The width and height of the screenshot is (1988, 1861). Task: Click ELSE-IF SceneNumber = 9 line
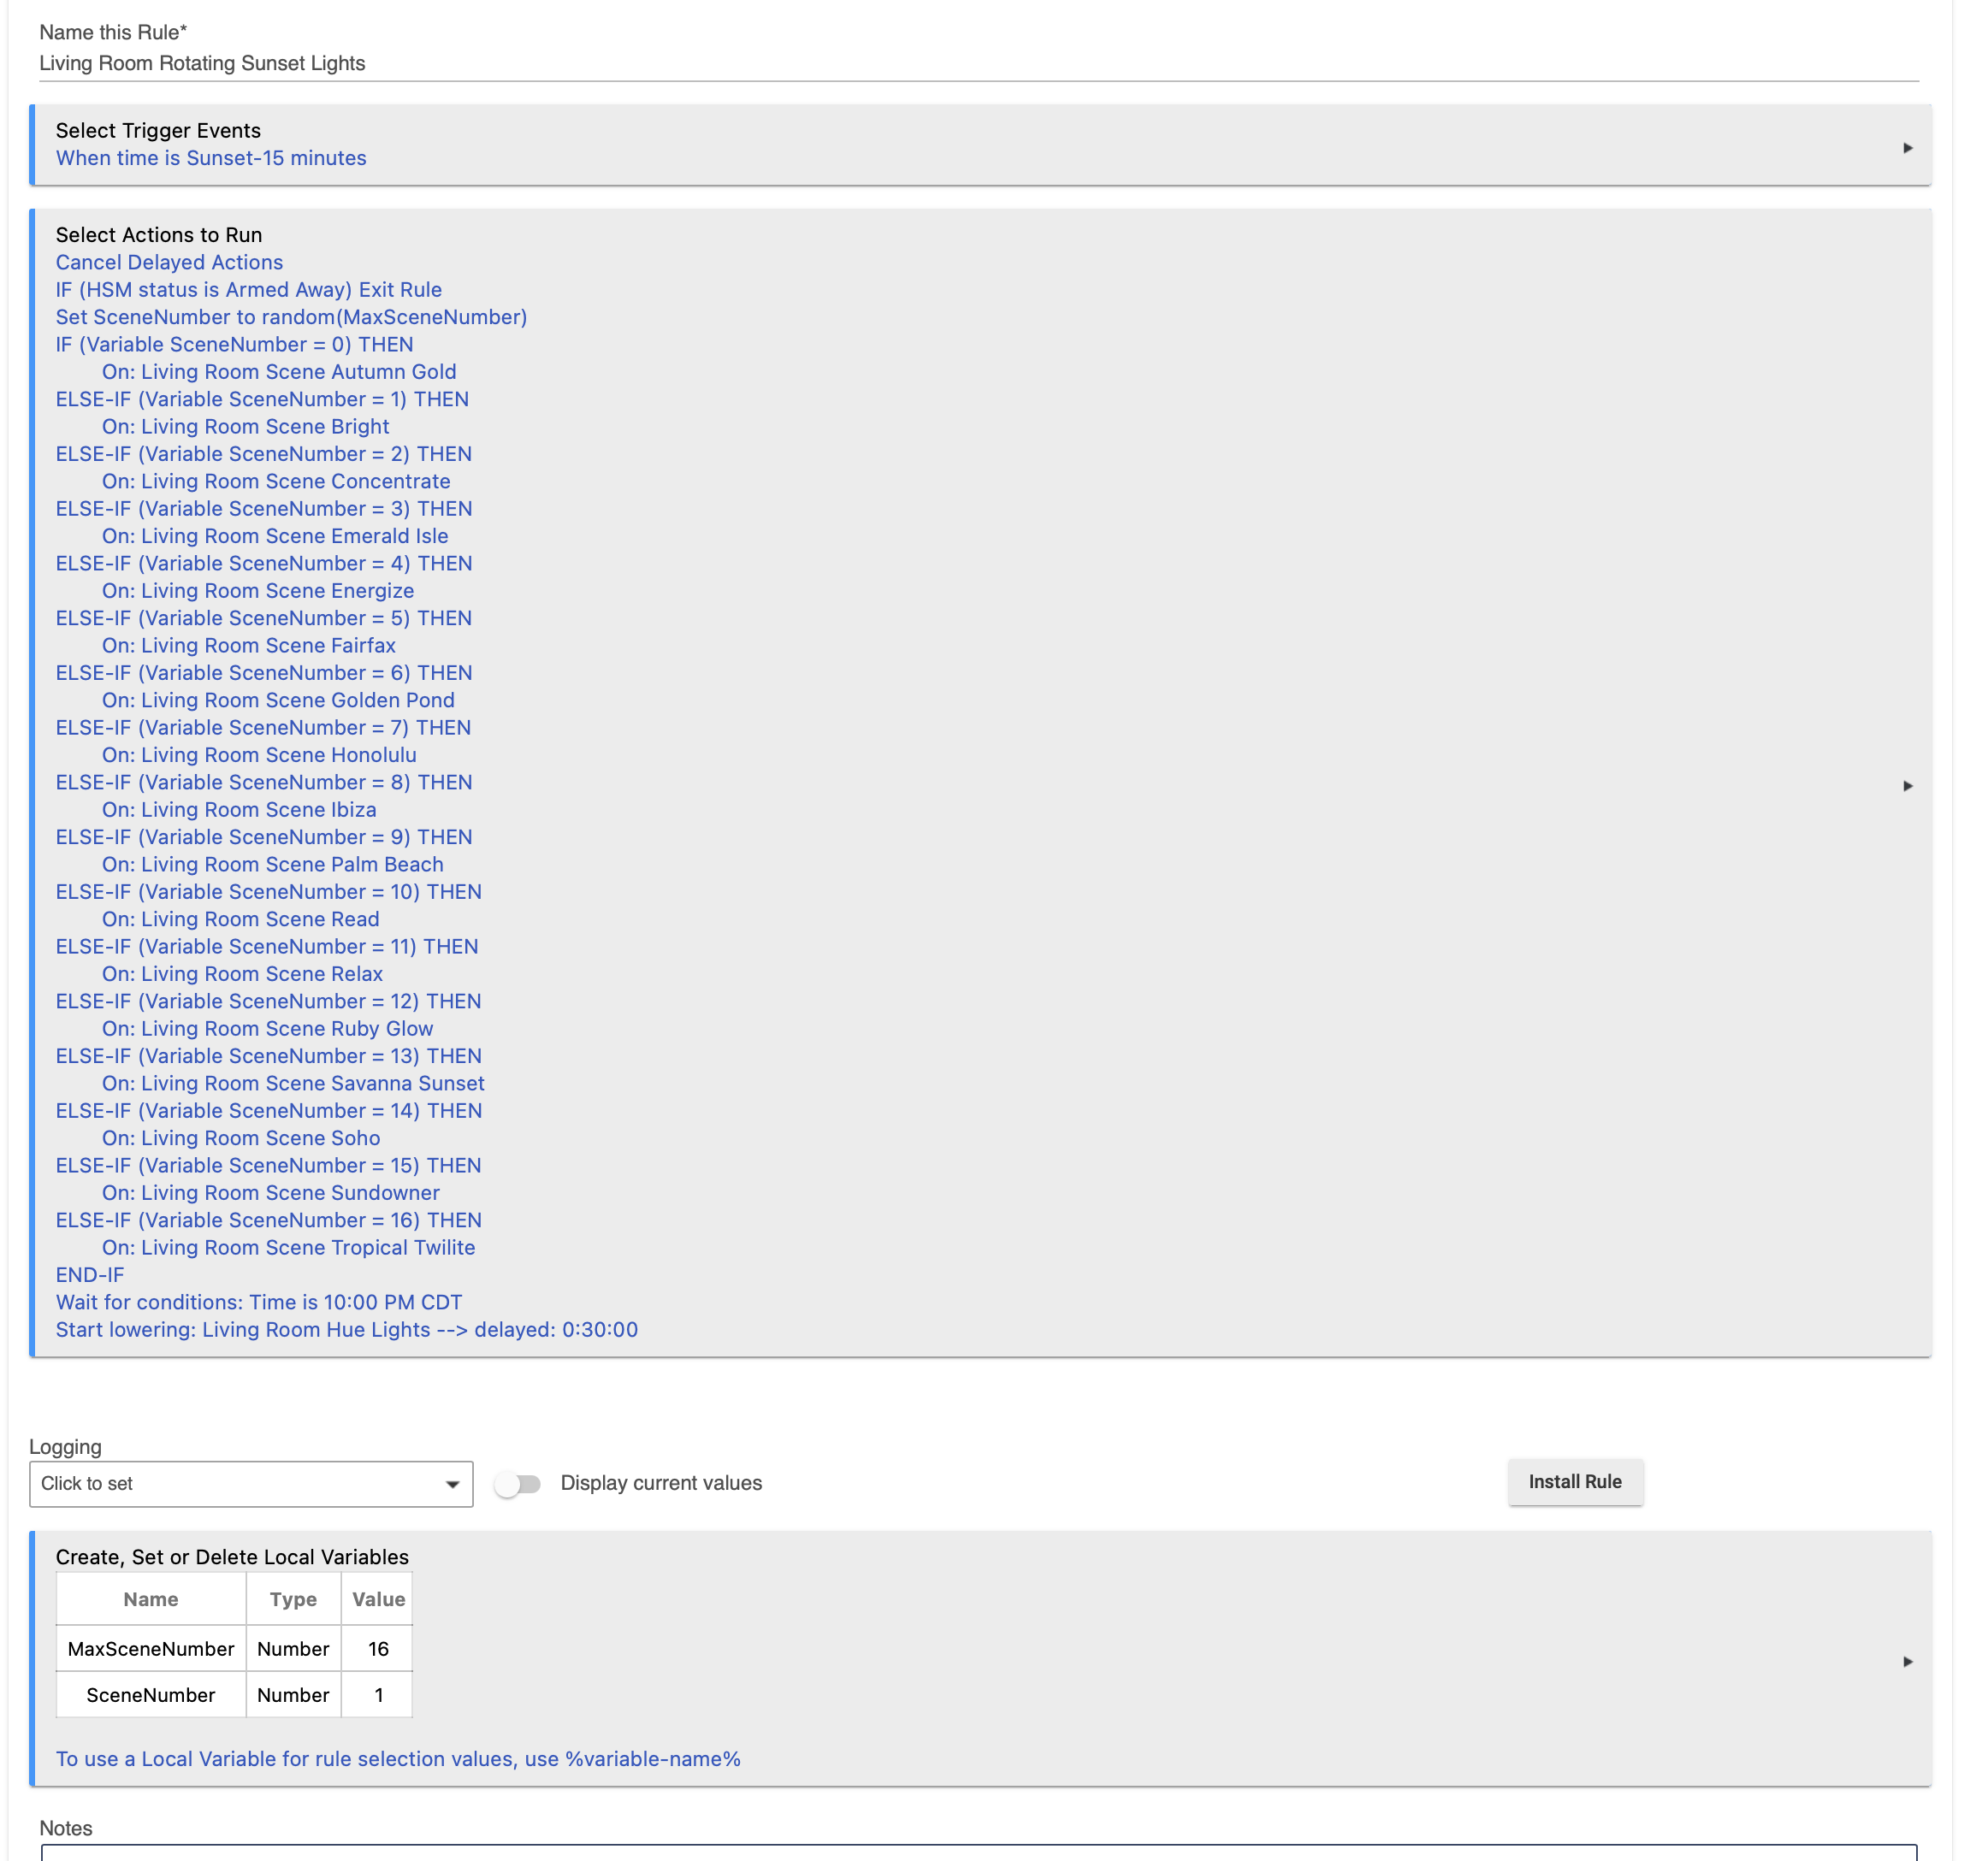(x=264, y=837)
